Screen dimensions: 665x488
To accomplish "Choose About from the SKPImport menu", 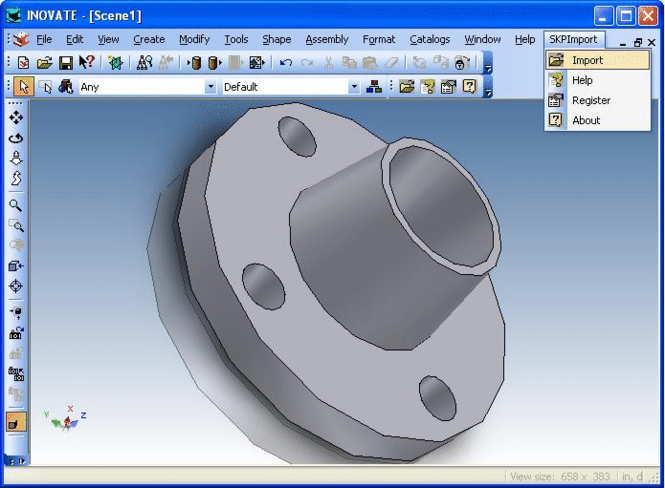I will tap(598, 120).
